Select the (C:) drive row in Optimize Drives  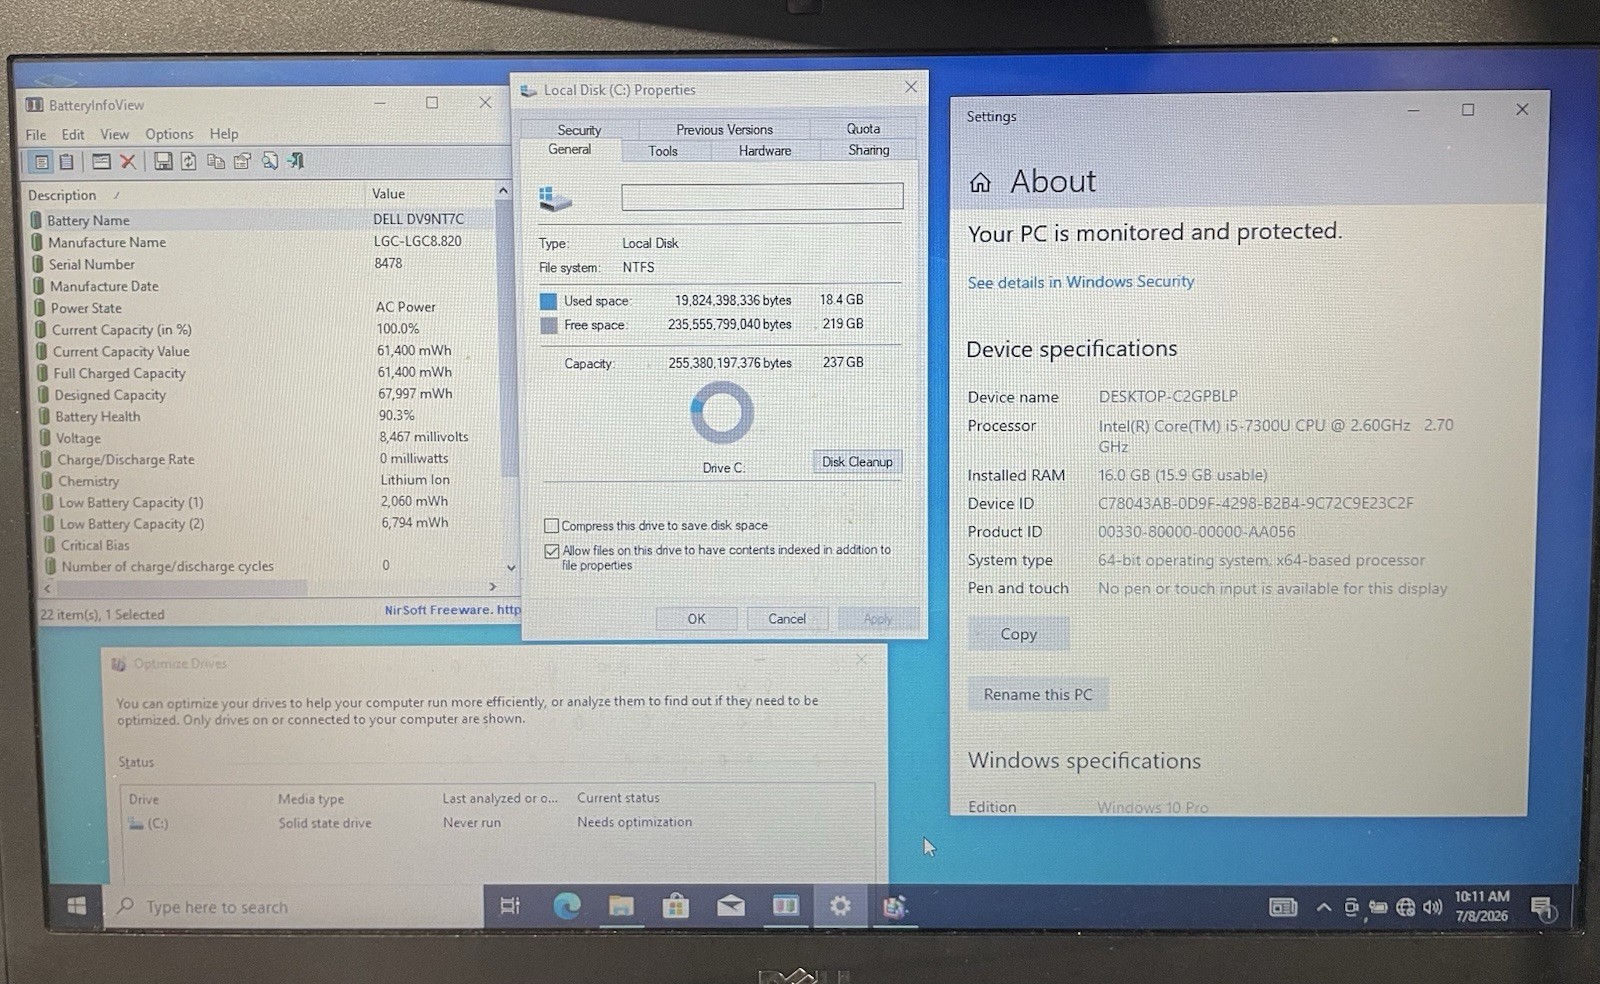point(498,823)
